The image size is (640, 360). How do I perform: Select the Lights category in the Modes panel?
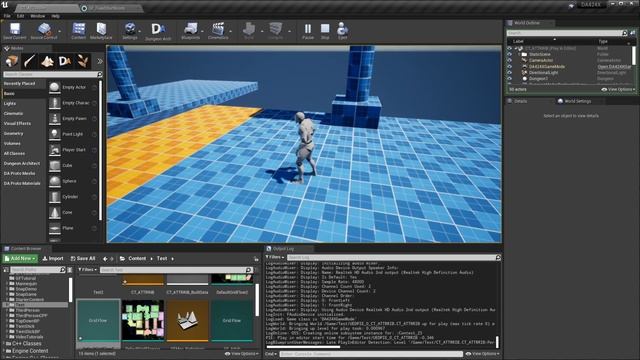[10, 104]
